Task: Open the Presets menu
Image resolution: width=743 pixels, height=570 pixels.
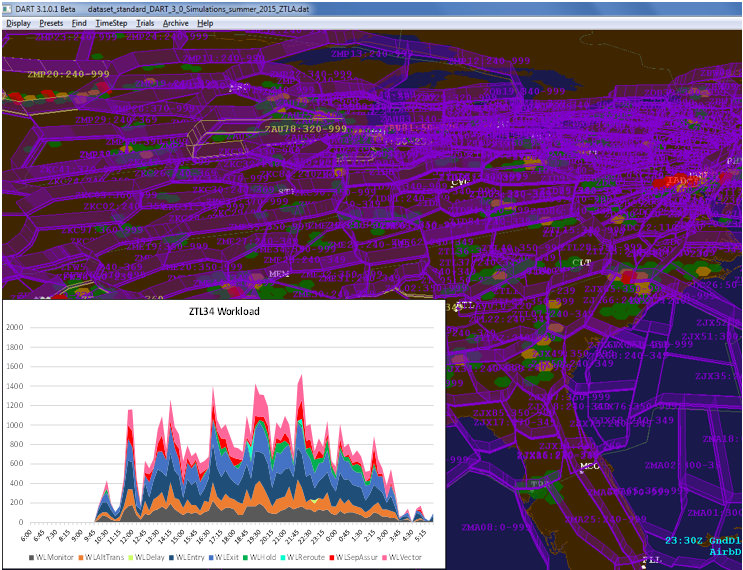Action: point(51,23)
